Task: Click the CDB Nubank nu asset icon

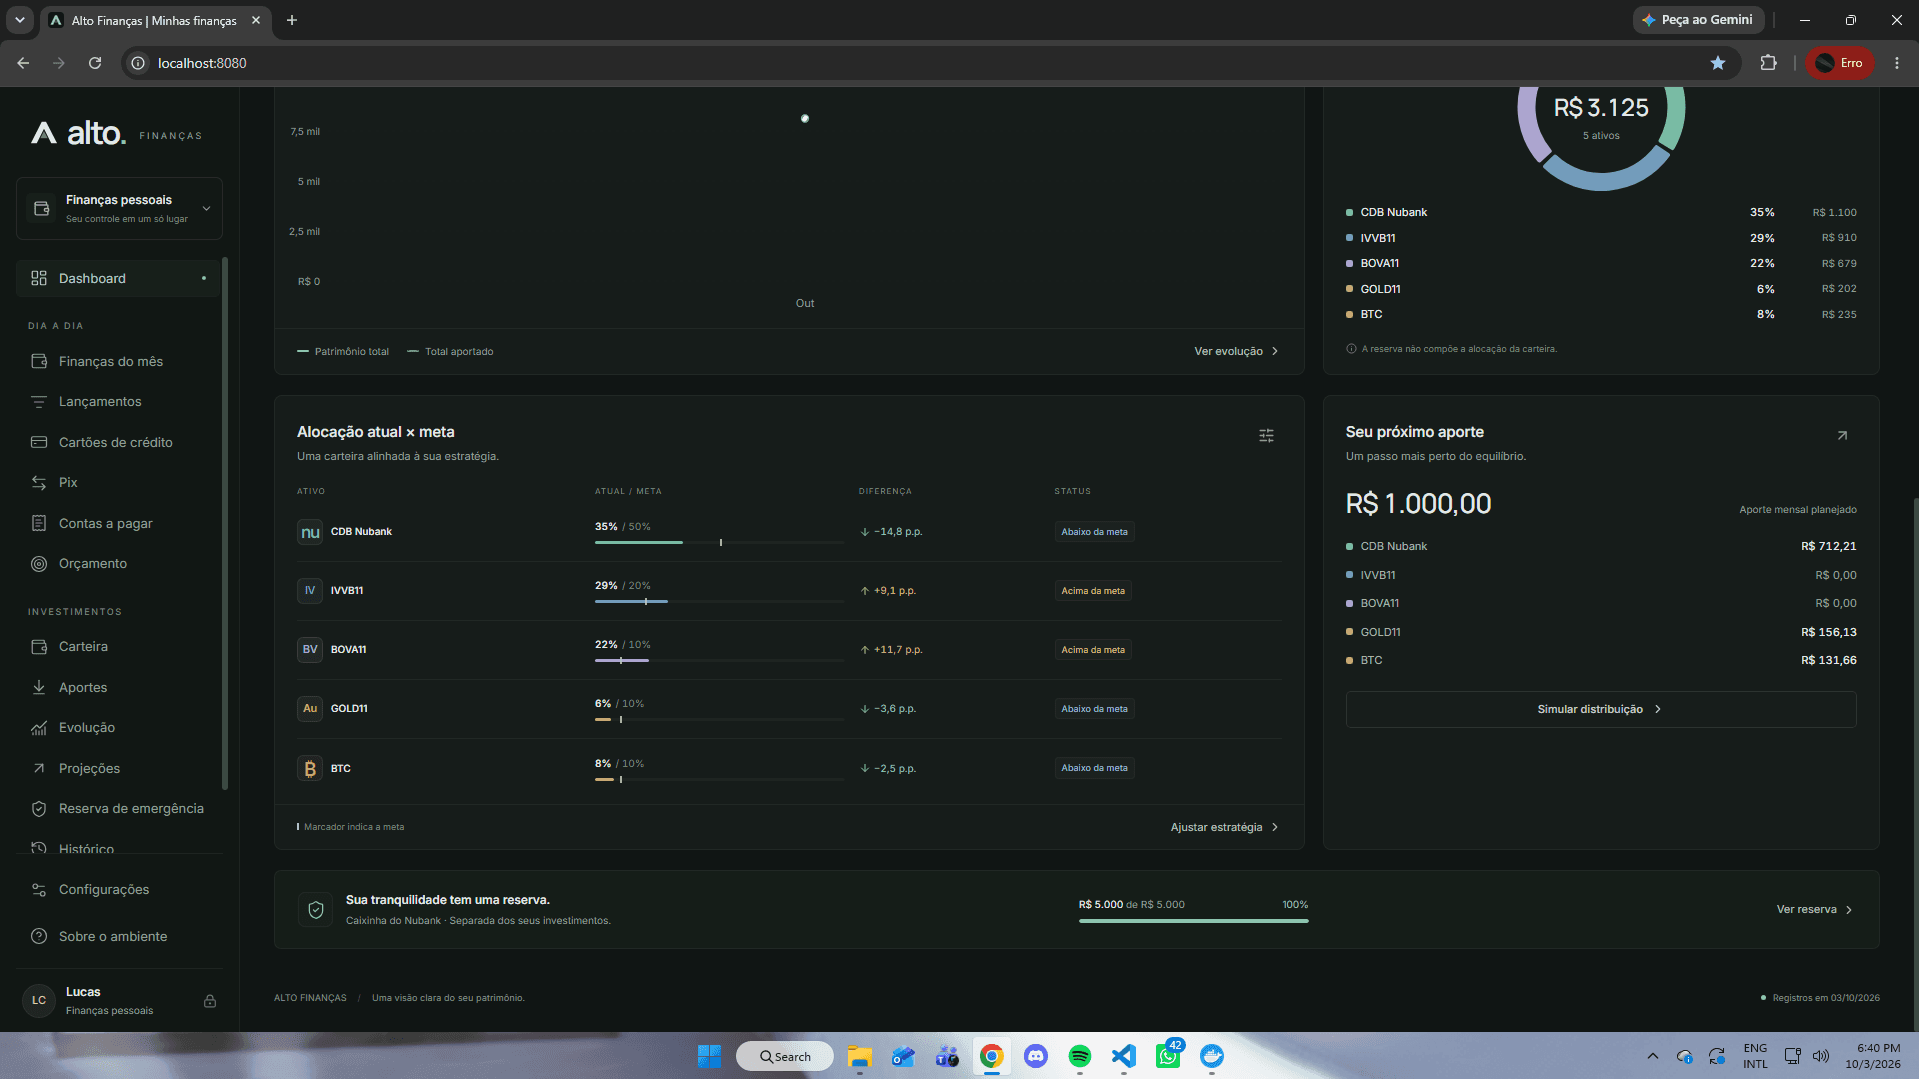Action: (x=310, y=532)
